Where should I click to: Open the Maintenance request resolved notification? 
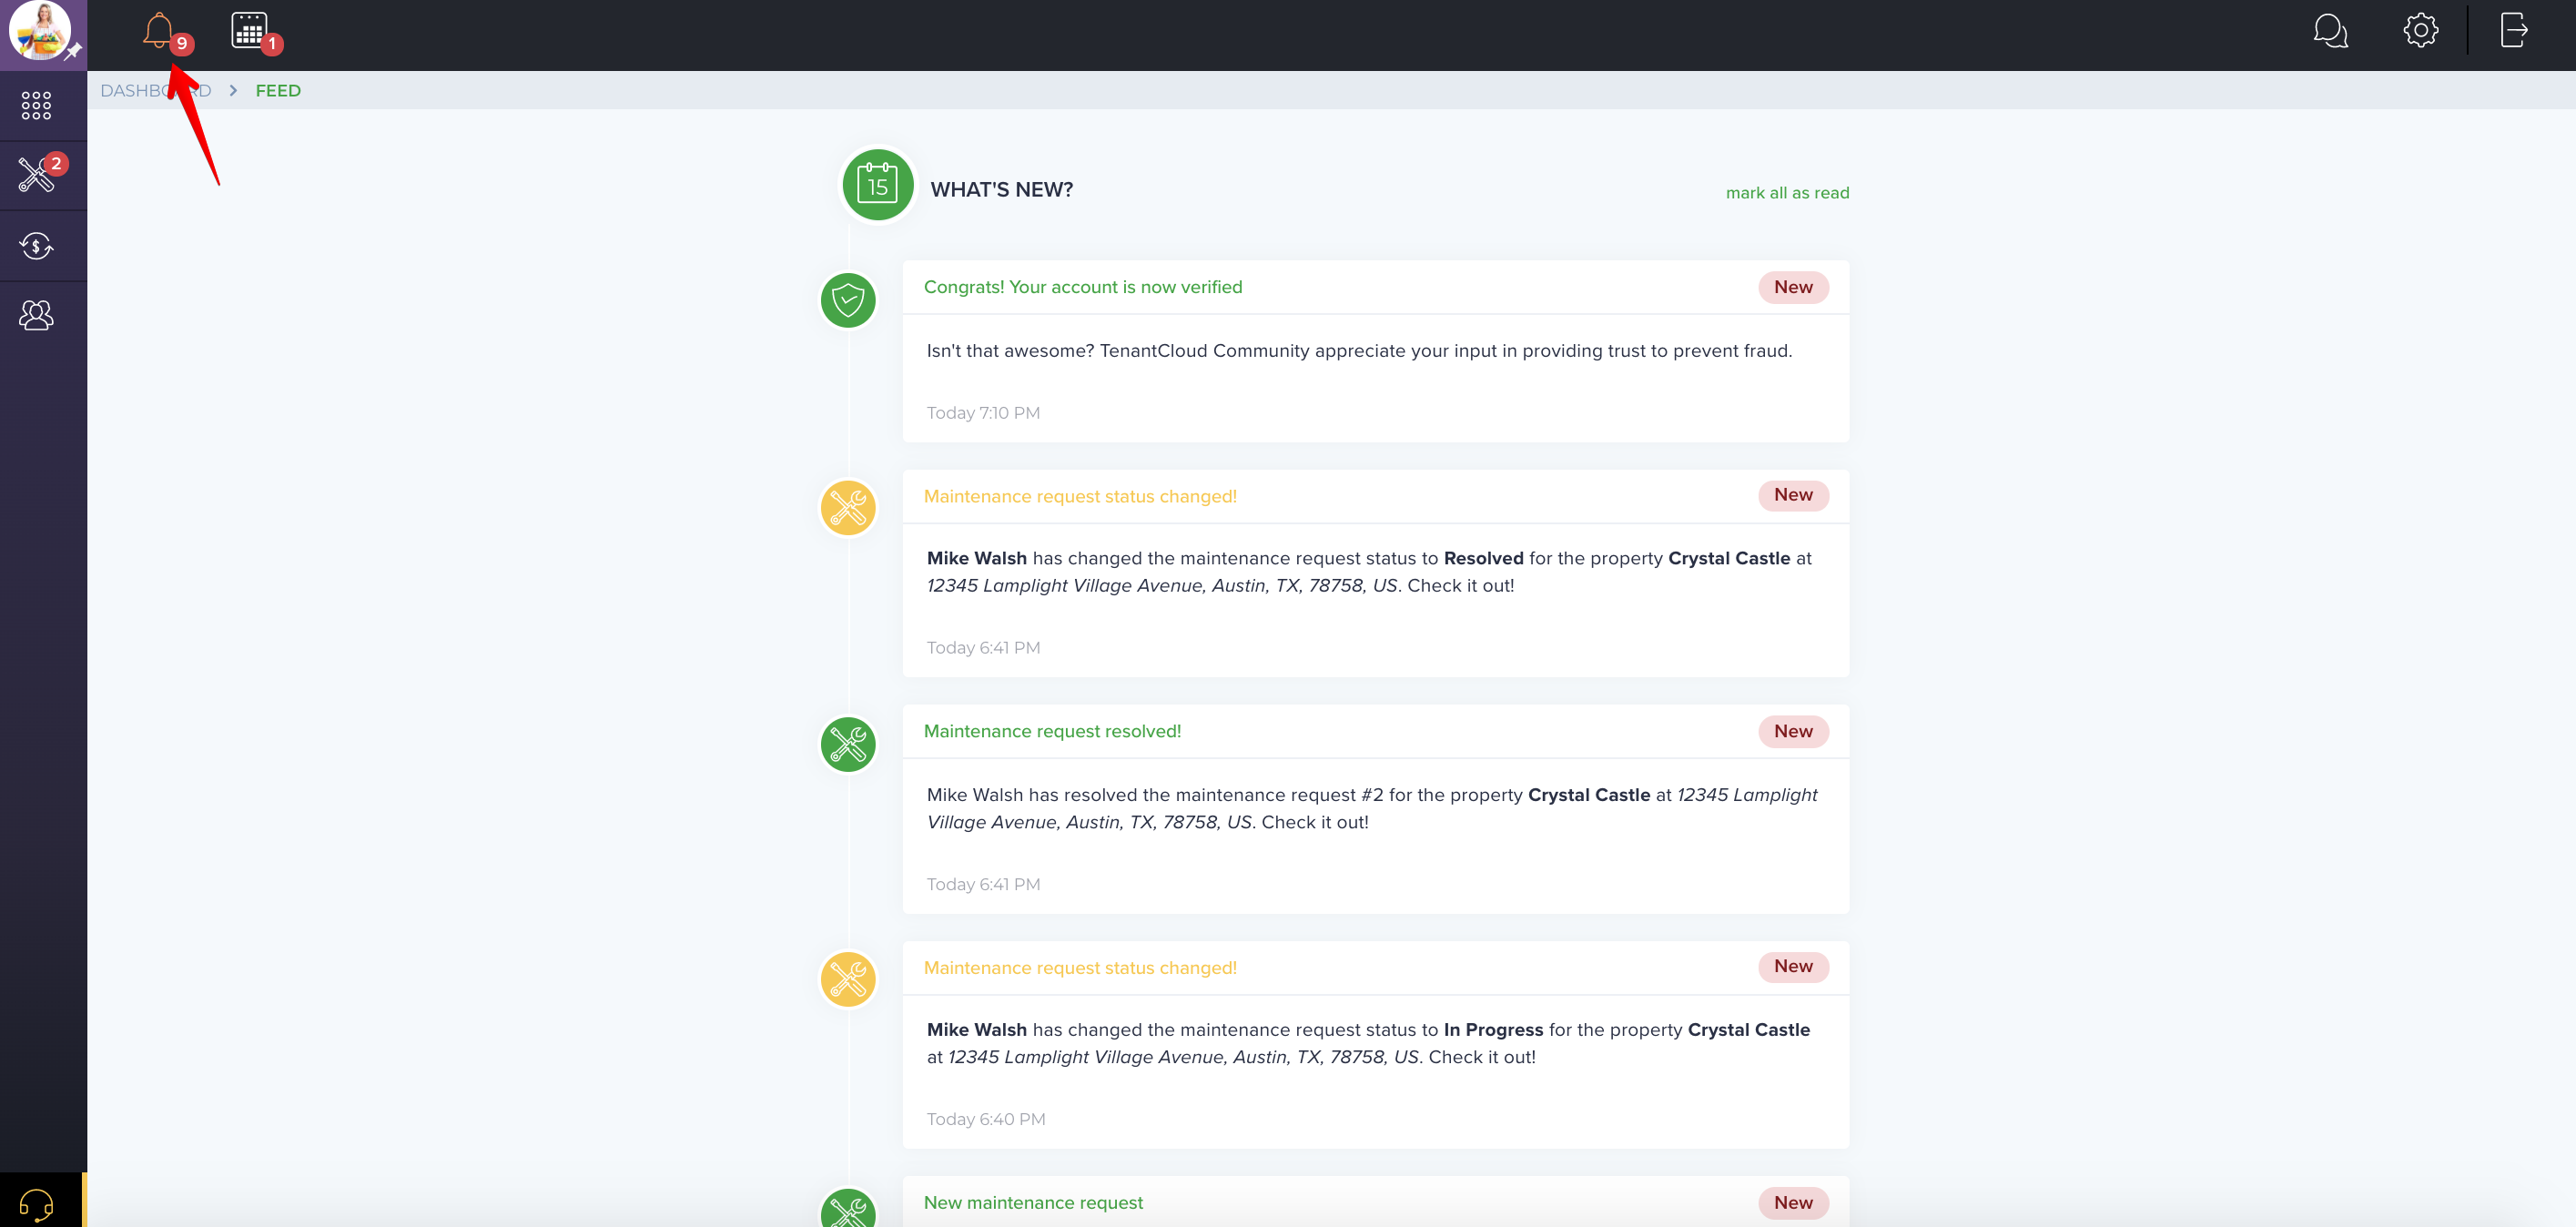(1052, 731)
